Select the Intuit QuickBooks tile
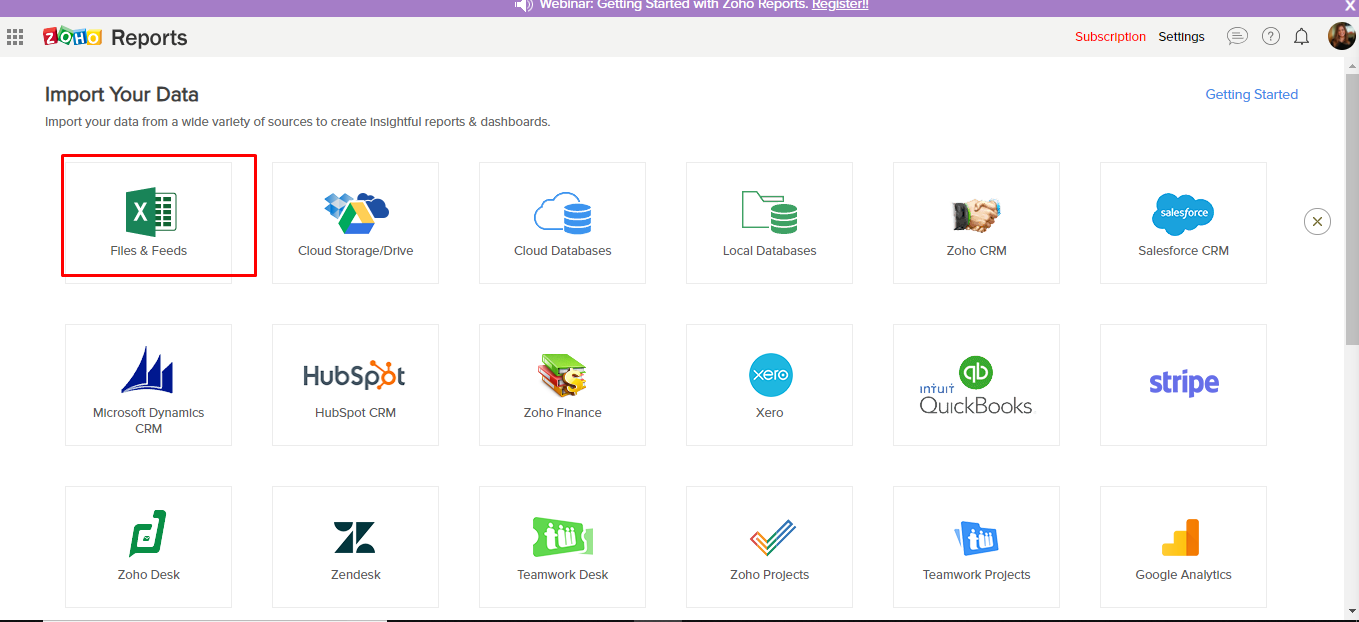Image resolution: width=1359 pixels, height=622 pixels. coord(976,385)
